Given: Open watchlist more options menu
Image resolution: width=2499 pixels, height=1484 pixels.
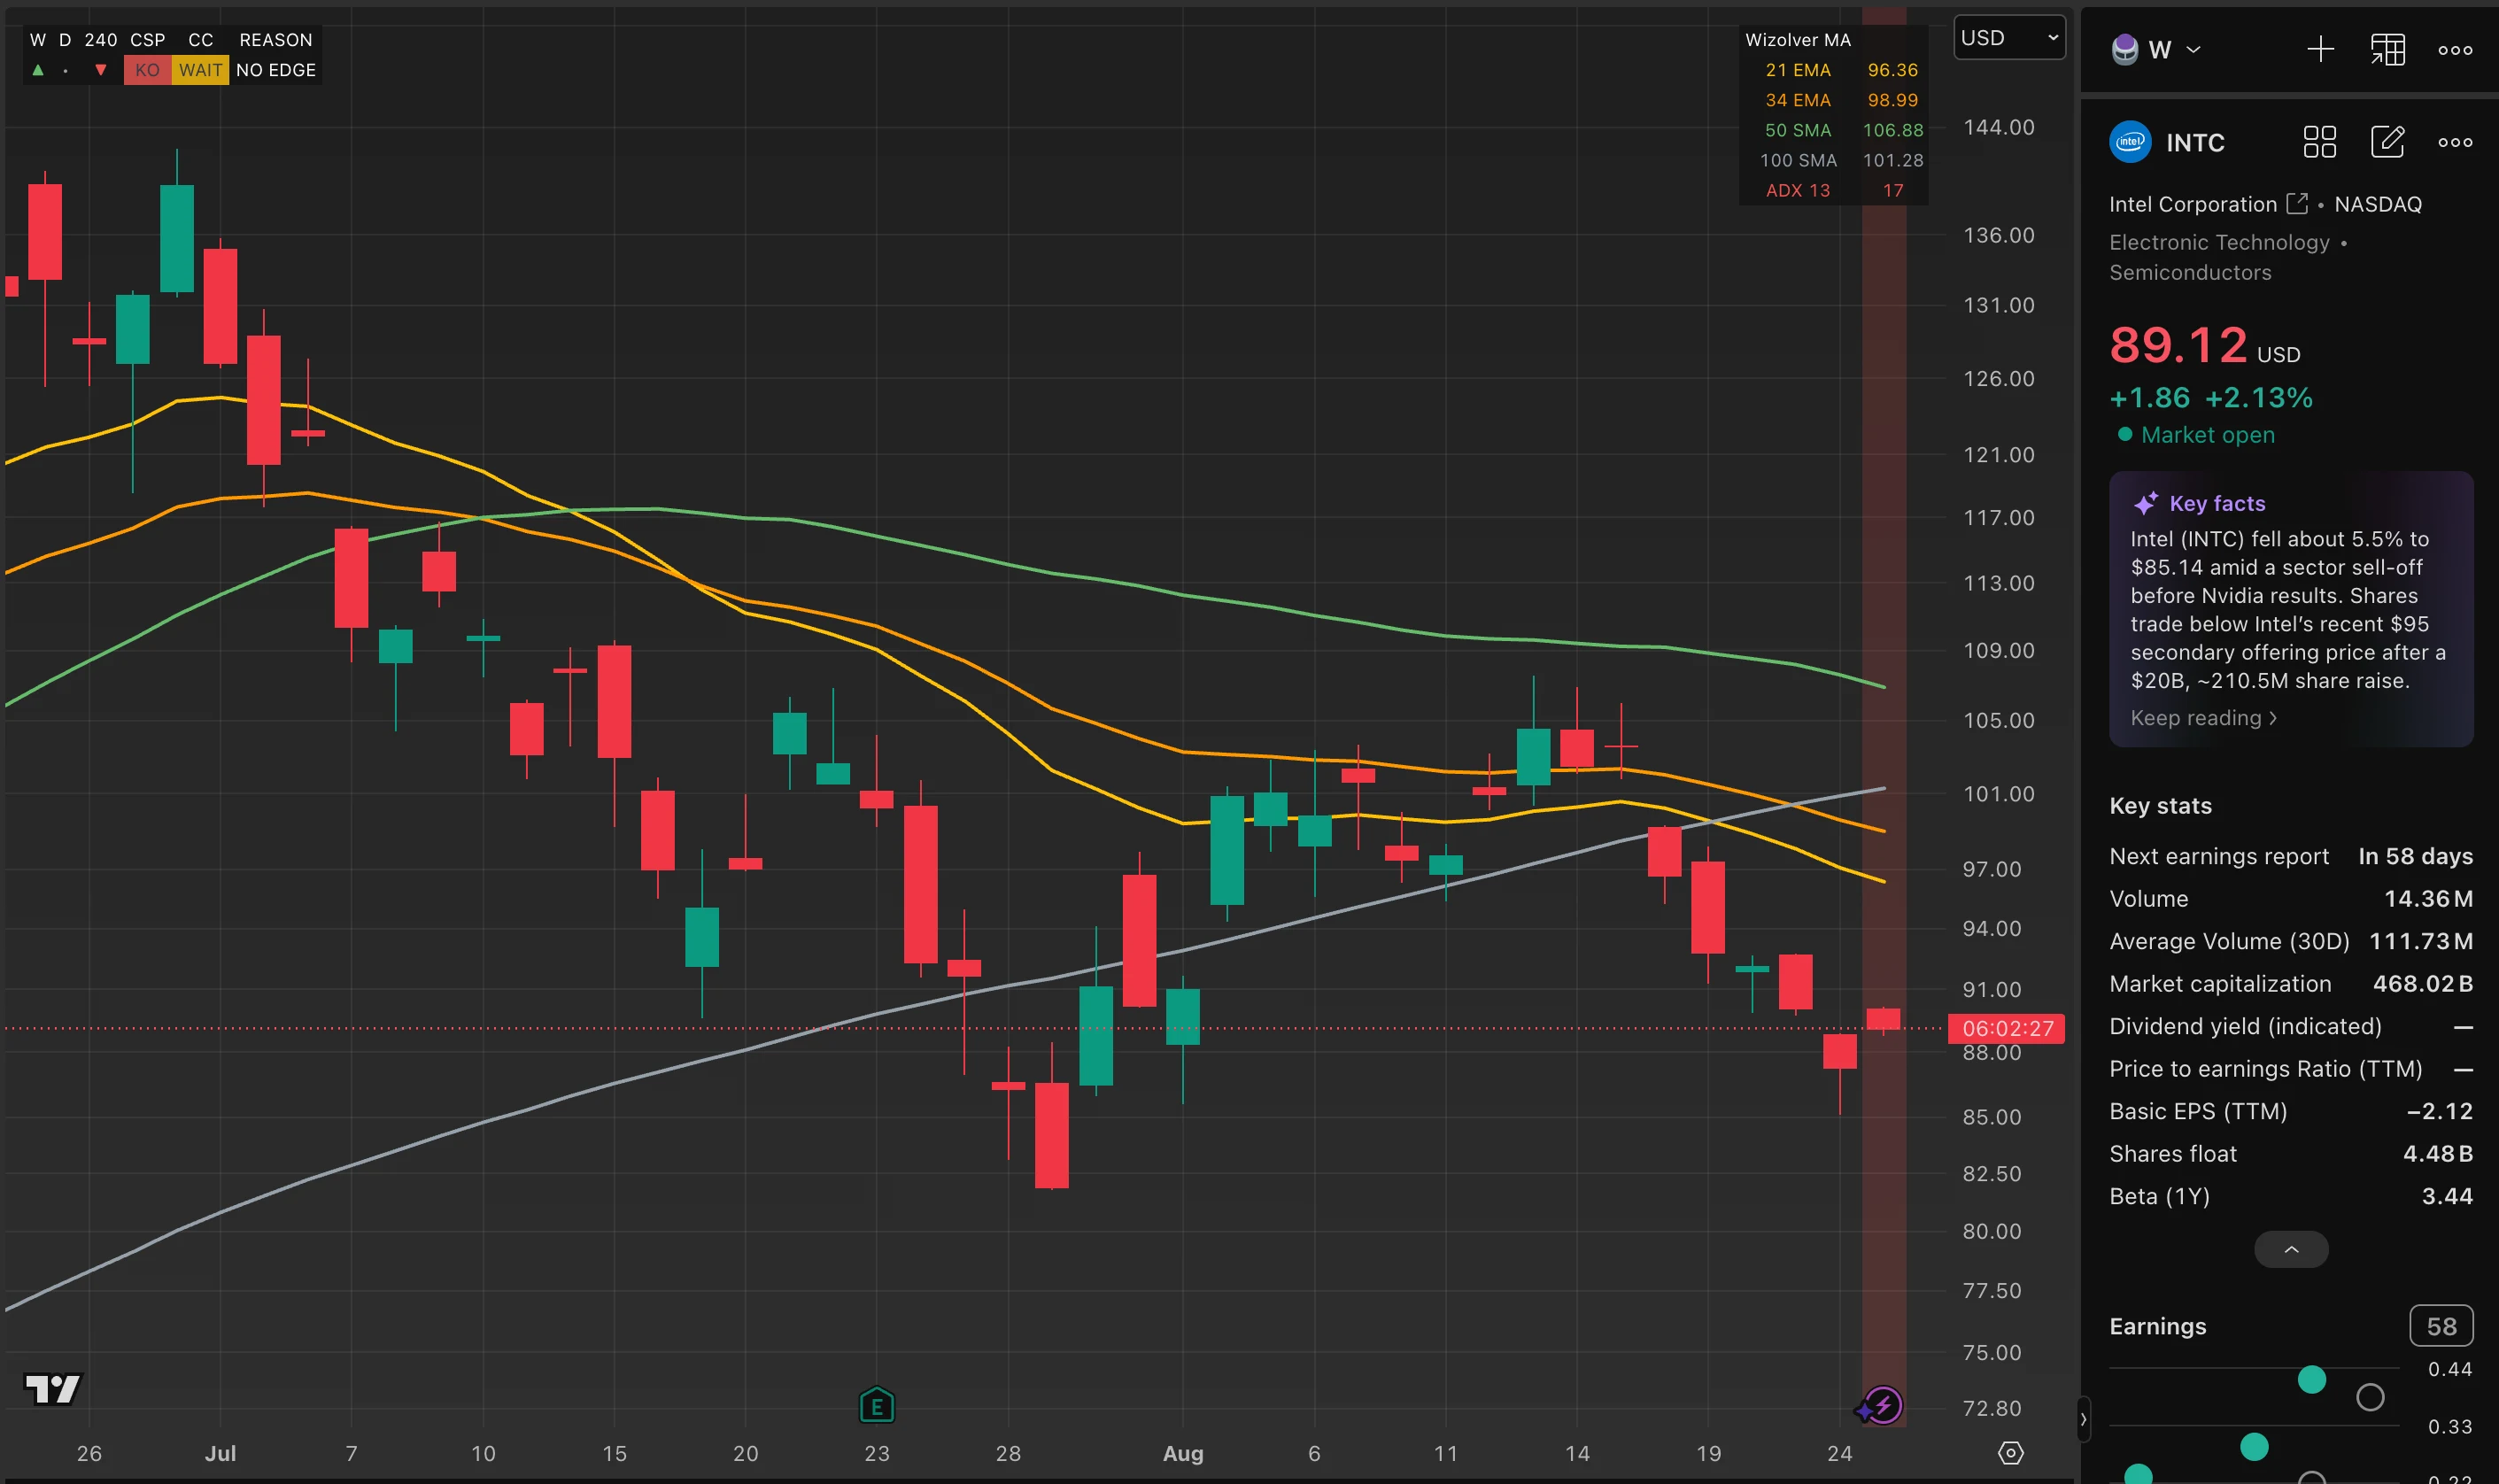Looking at the screenshot, I should click(x=2455, y=49).
